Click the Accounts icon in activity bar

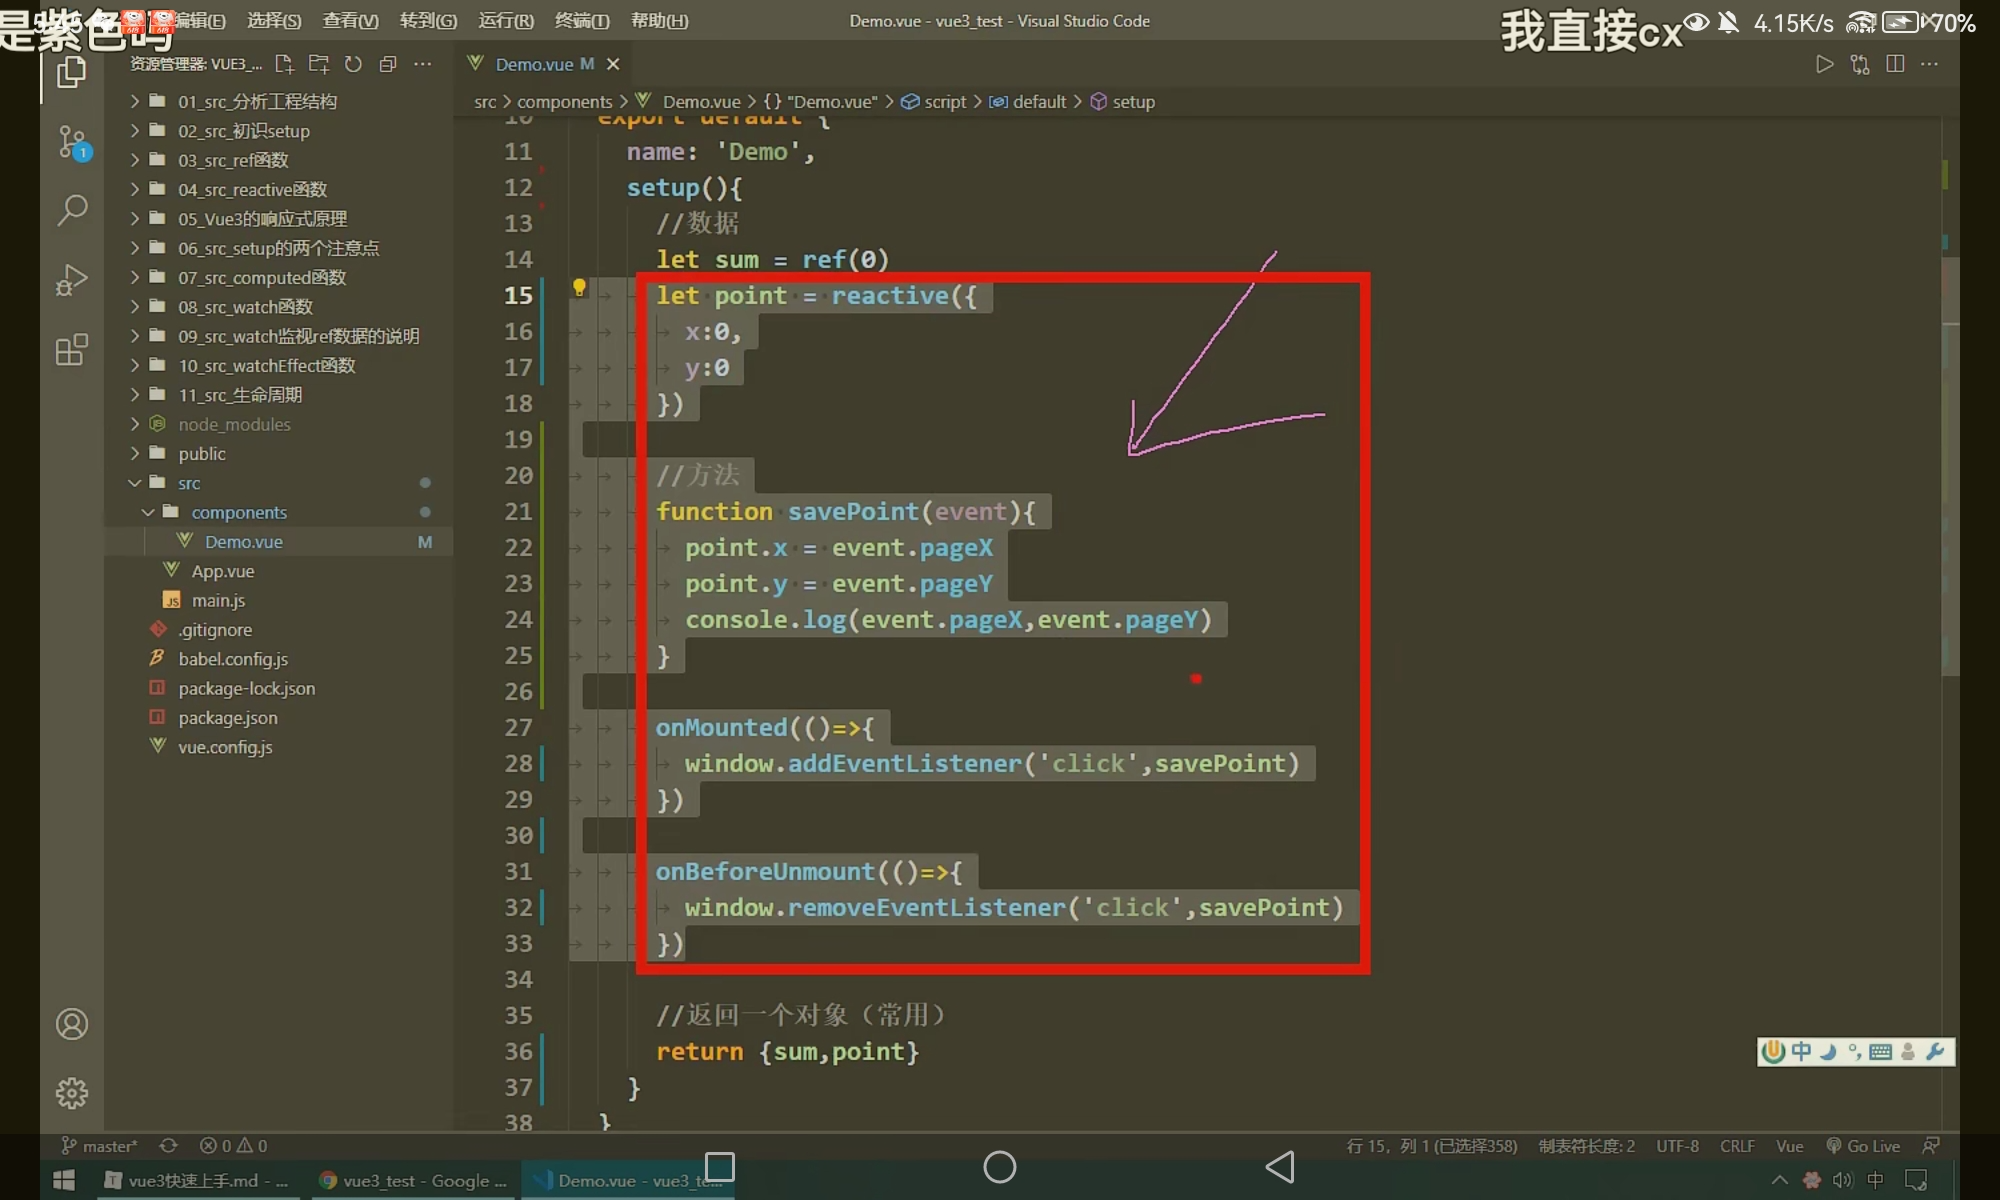[x=72, y=1024]
